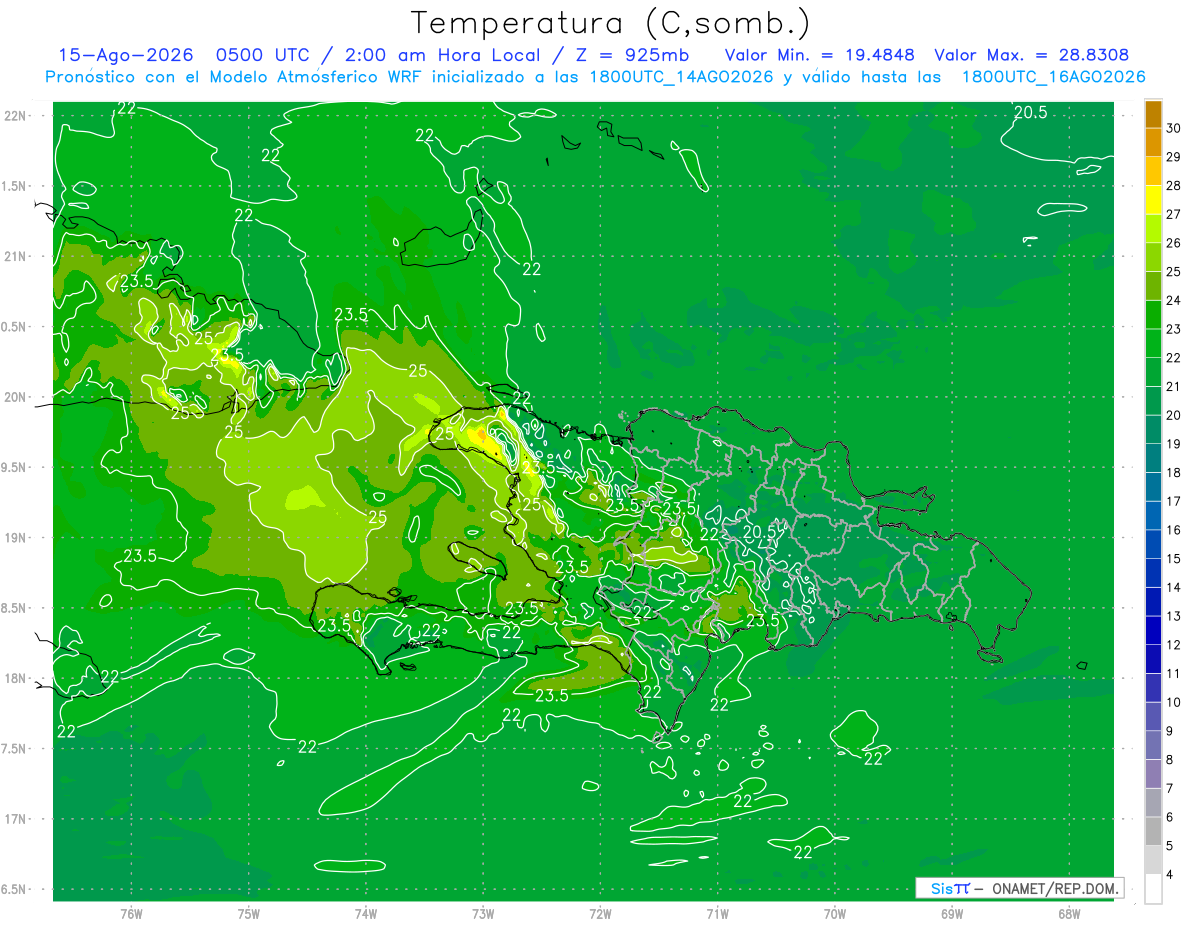The image size is (1200, 927).
Task: Click the '69W' longitude axis label
Action: (x=952, y=913)
